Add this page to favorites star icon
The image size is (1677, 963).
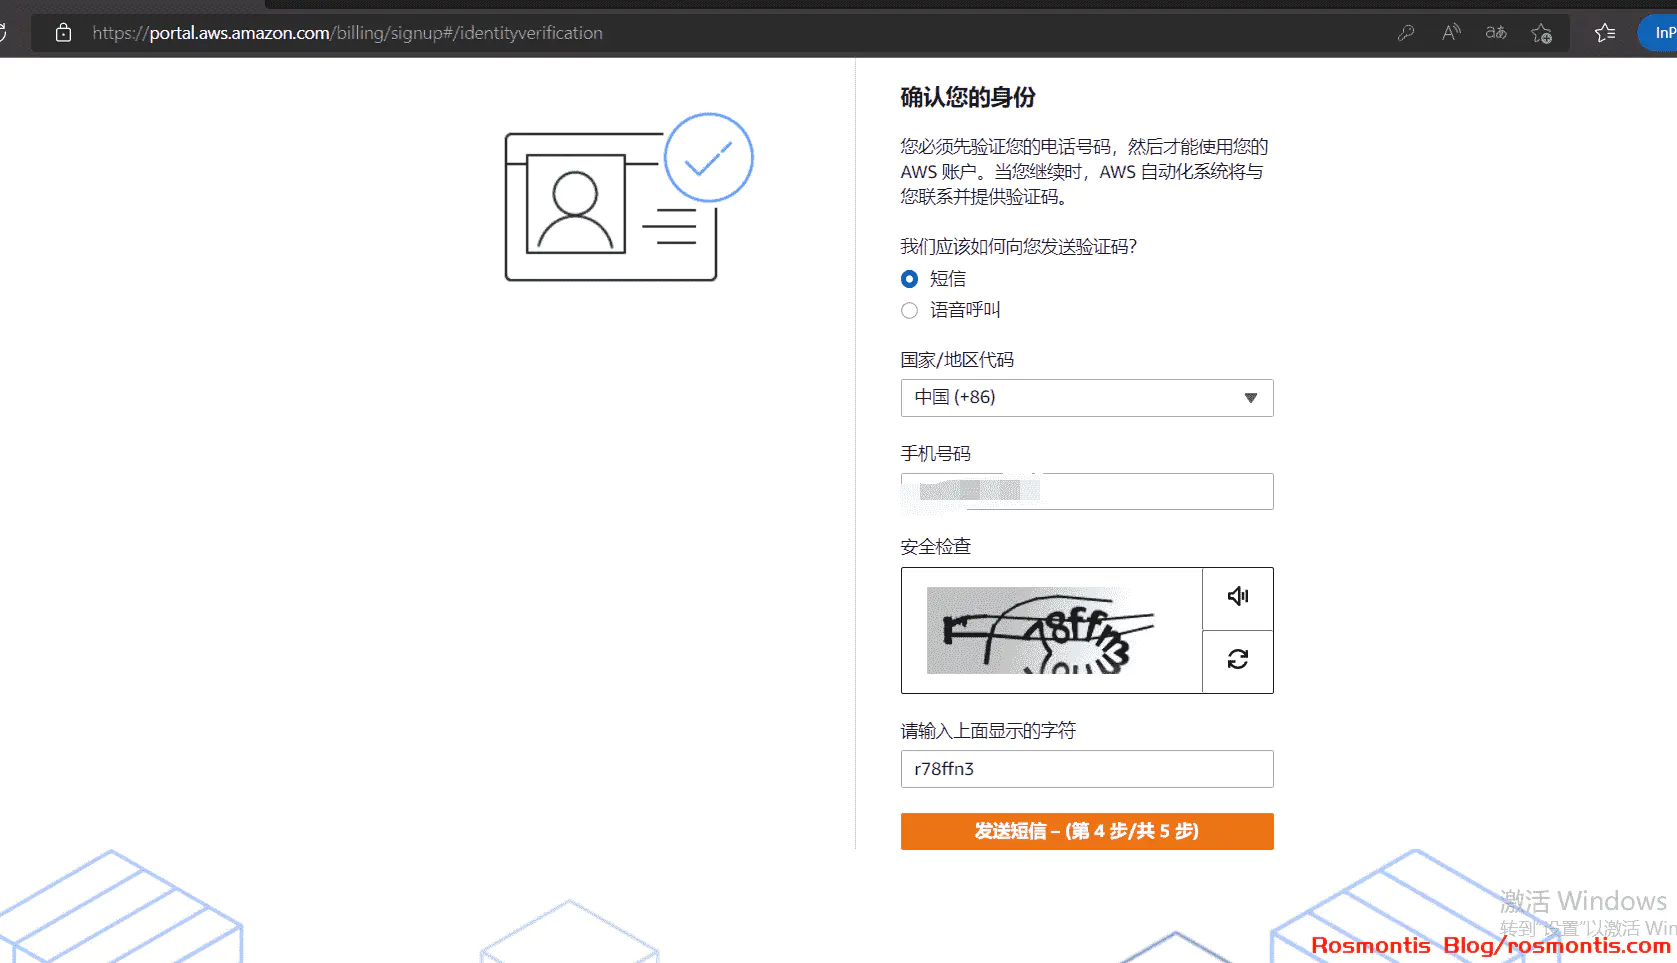[1541, 33]
